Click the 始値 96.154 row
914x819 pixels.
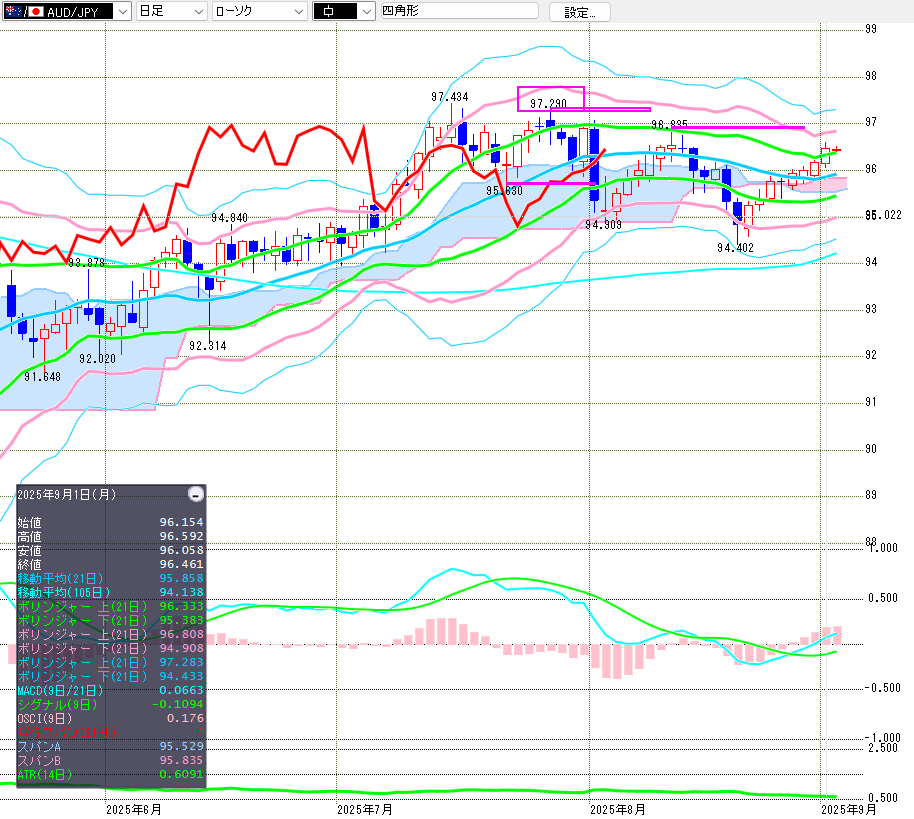point(111,522)
